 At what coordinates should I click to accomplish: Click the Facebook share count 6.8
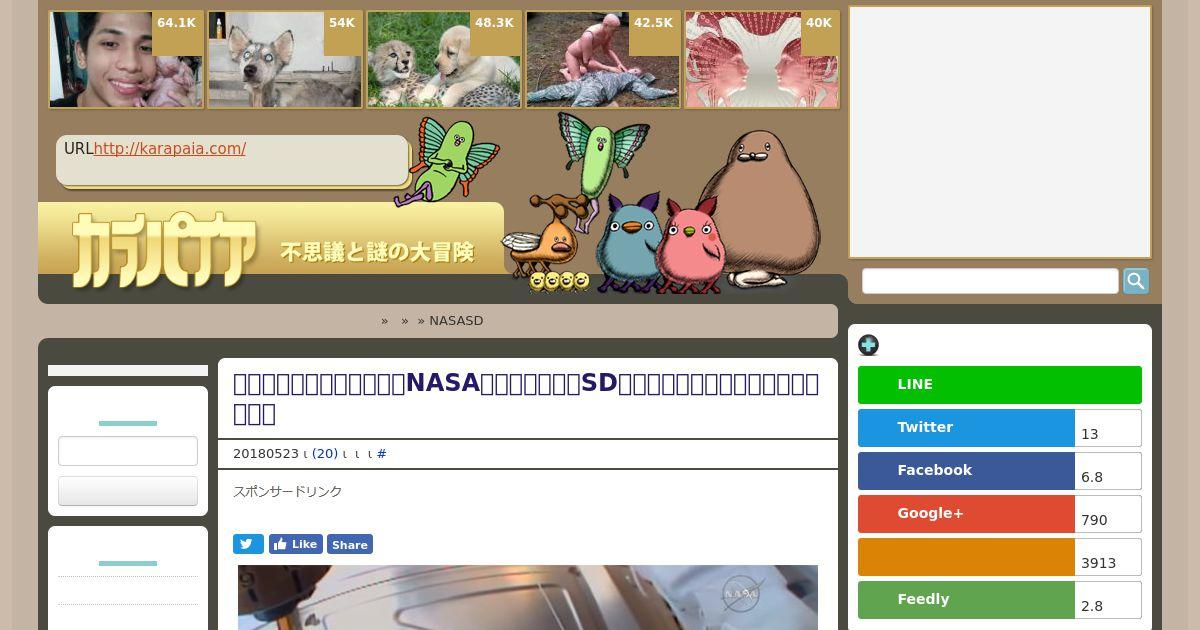point(1108,471)
